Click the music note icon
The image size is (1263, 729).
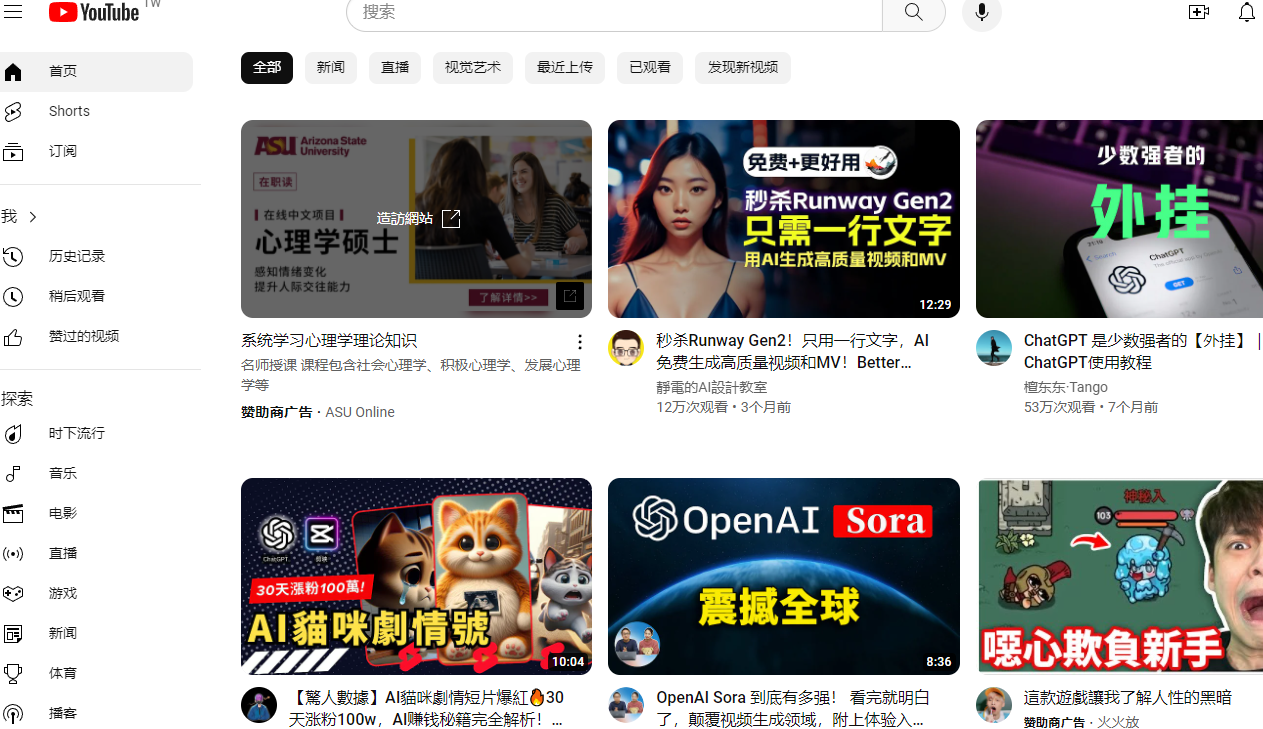tap(13, 474)
